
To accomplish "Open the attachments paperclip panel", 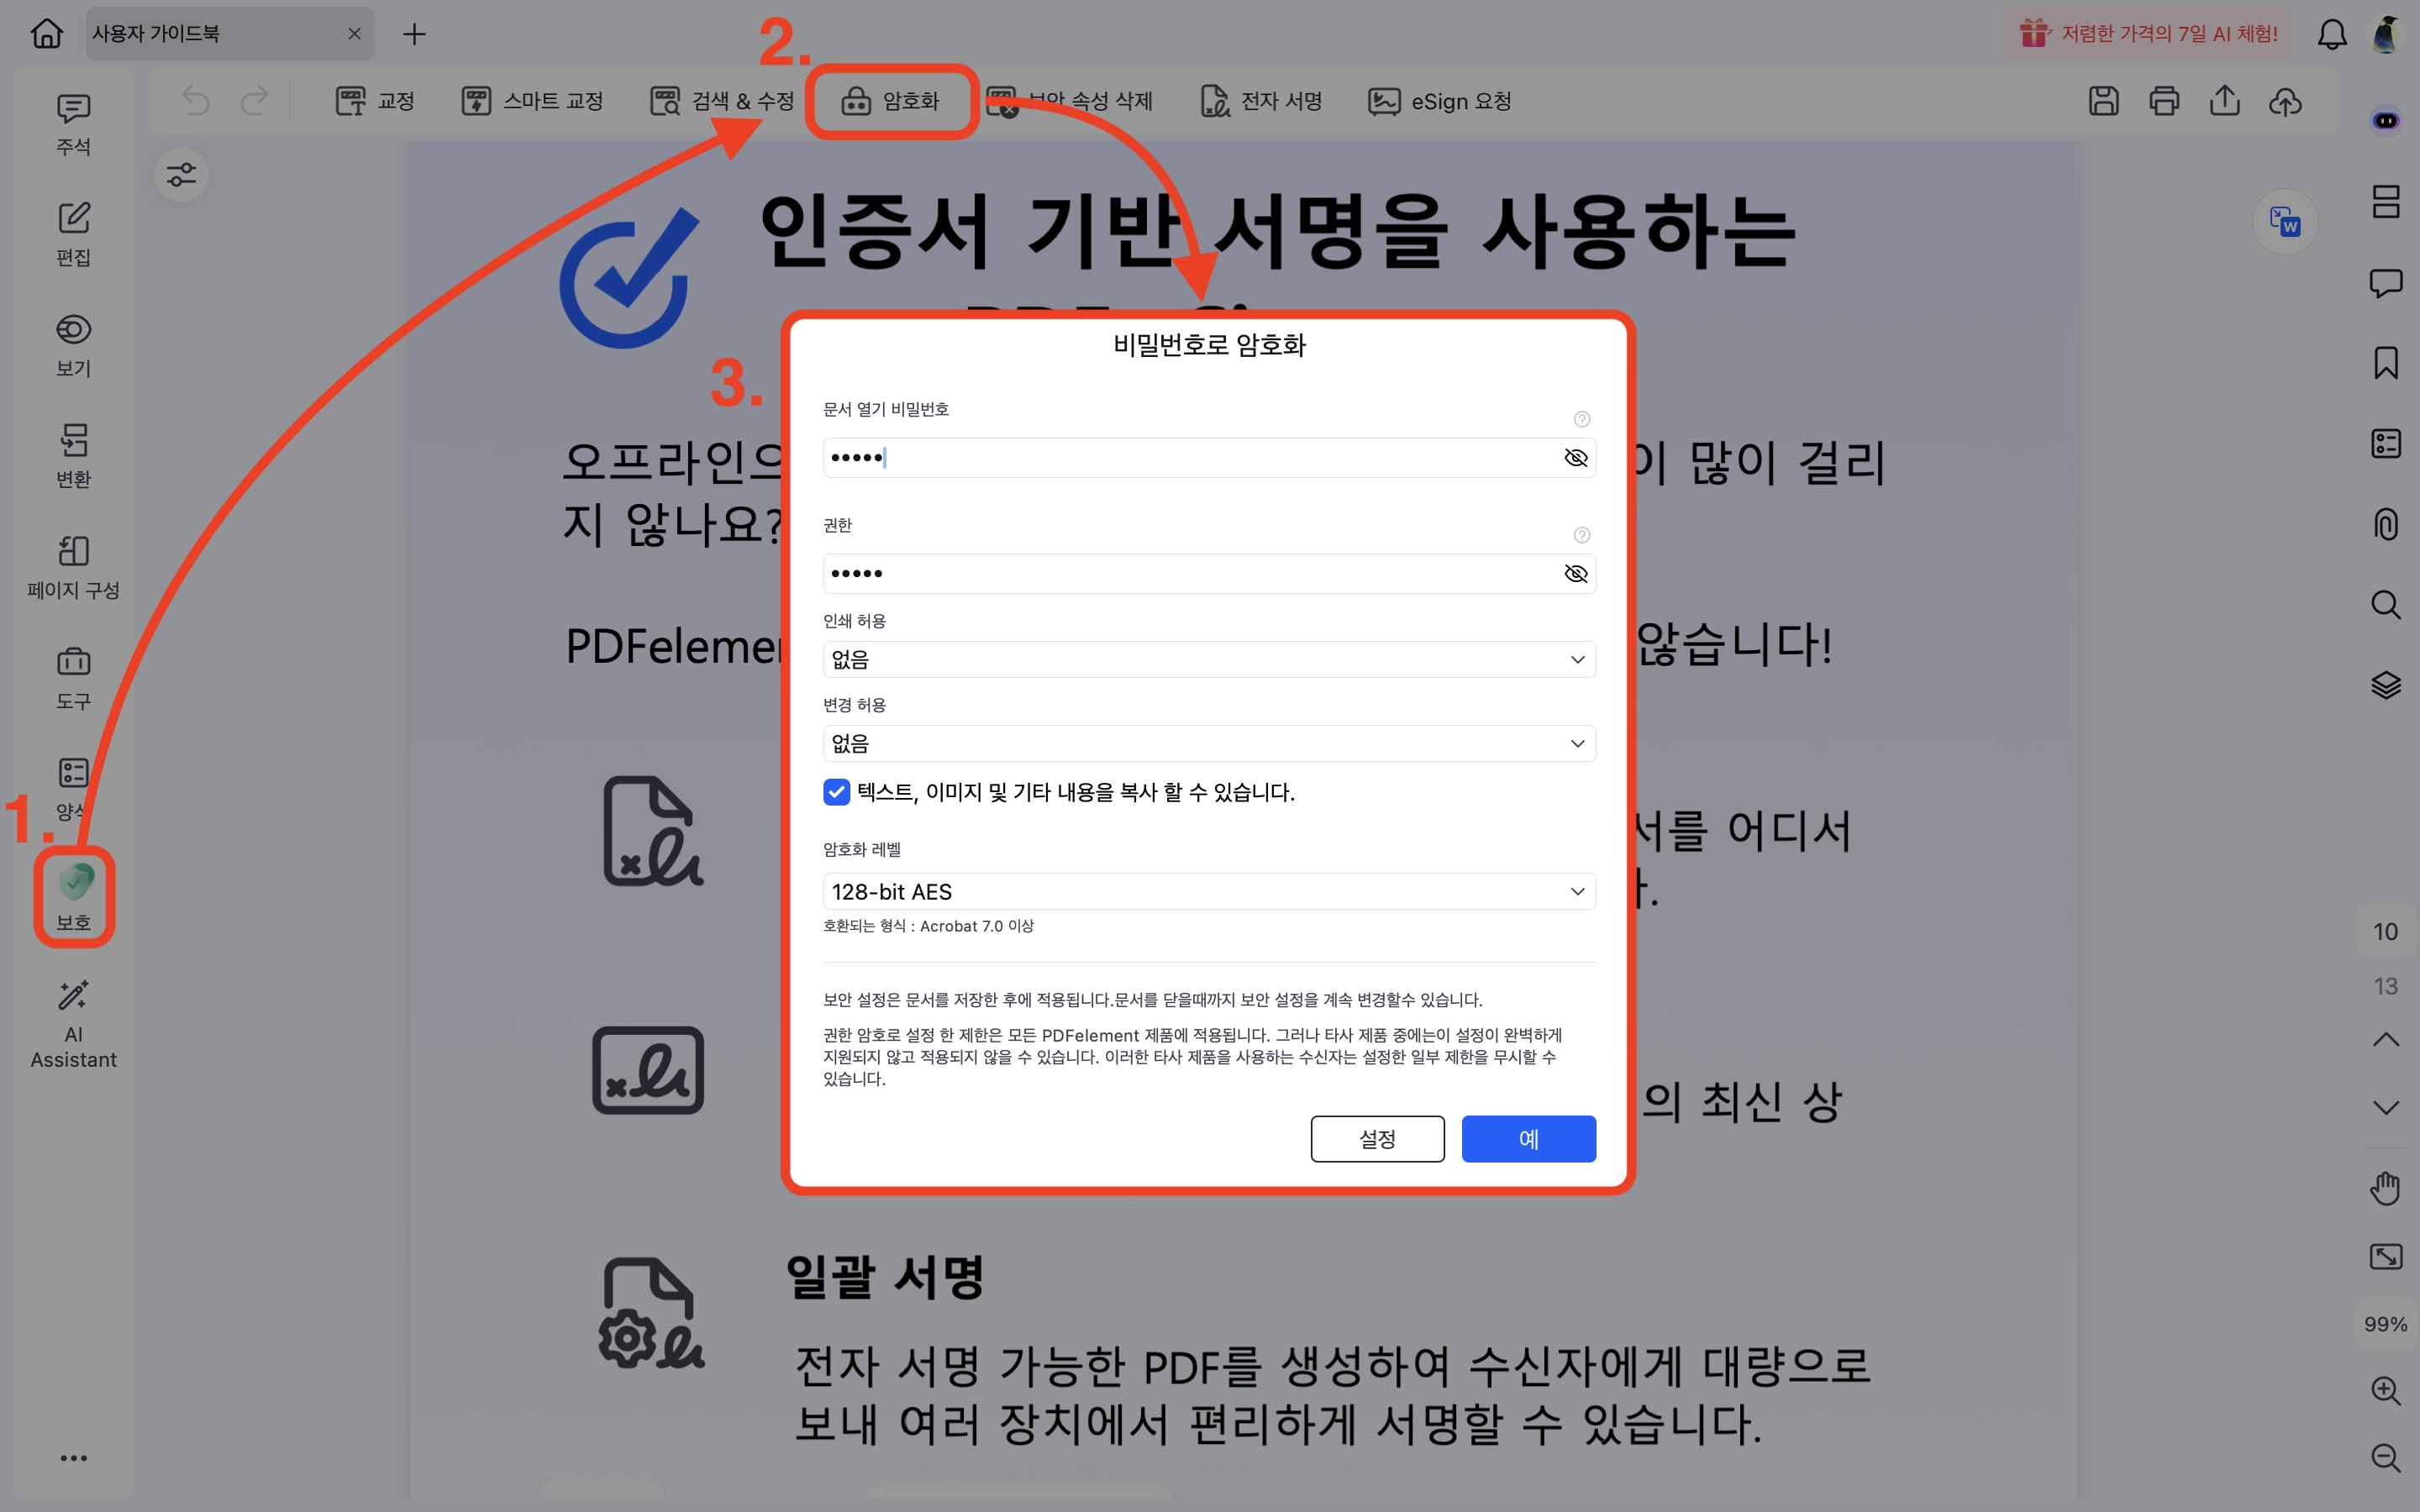I will [2385, 524].
